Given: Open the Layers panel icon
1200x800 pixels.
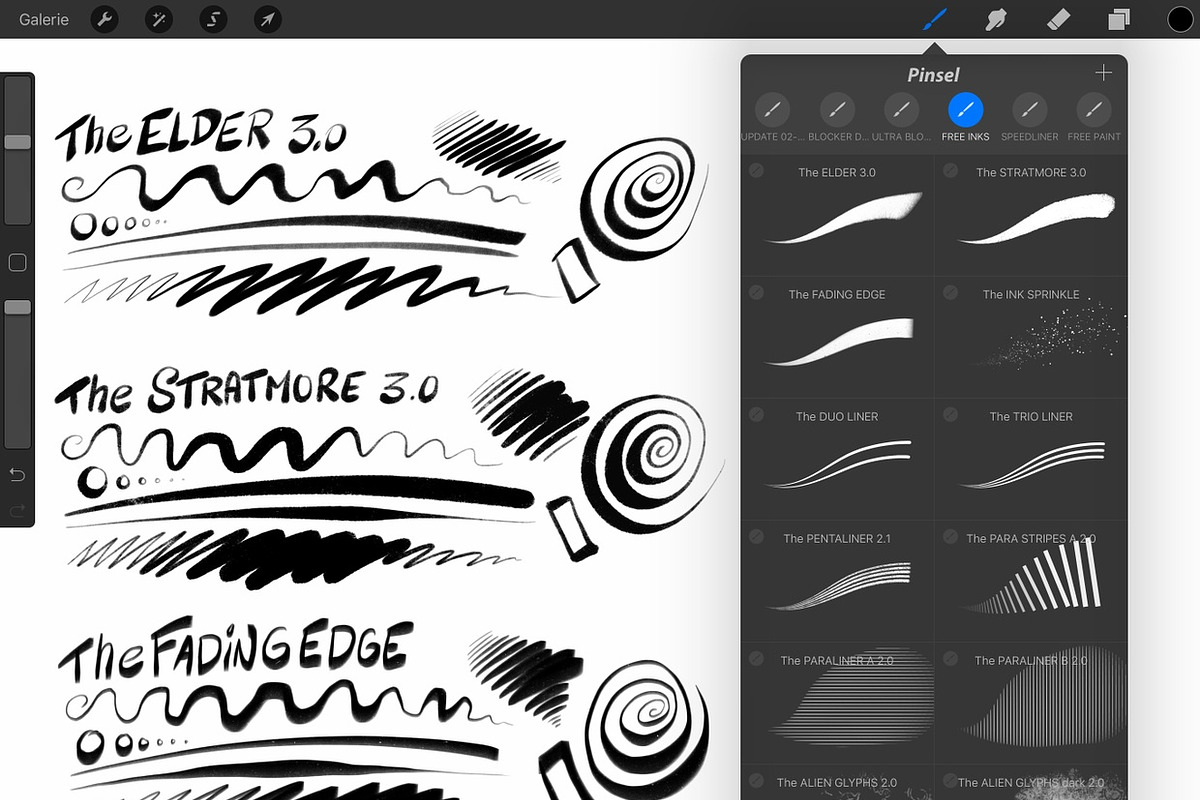Looking at the screenshot, I should [x=1119, y=19].
